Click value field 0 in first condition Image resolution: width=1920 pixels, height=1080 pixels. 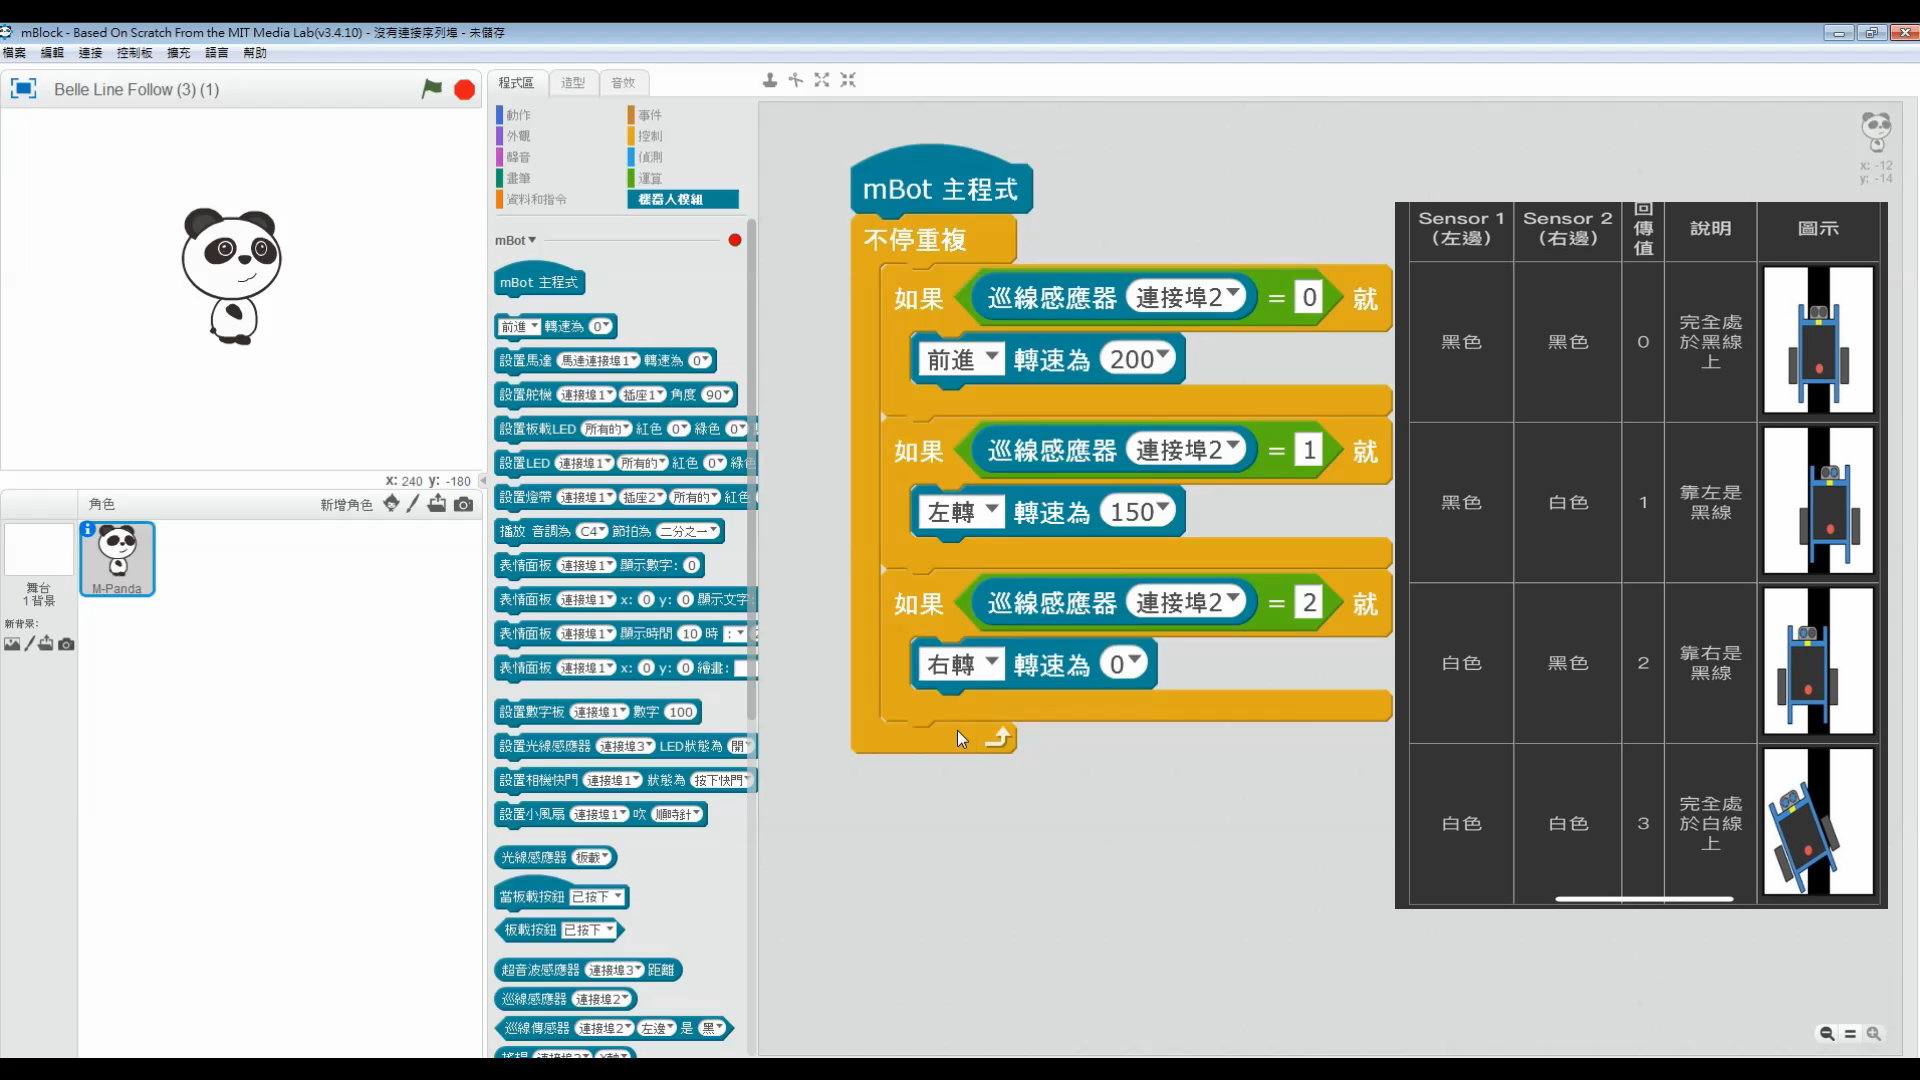point(1309,297)
